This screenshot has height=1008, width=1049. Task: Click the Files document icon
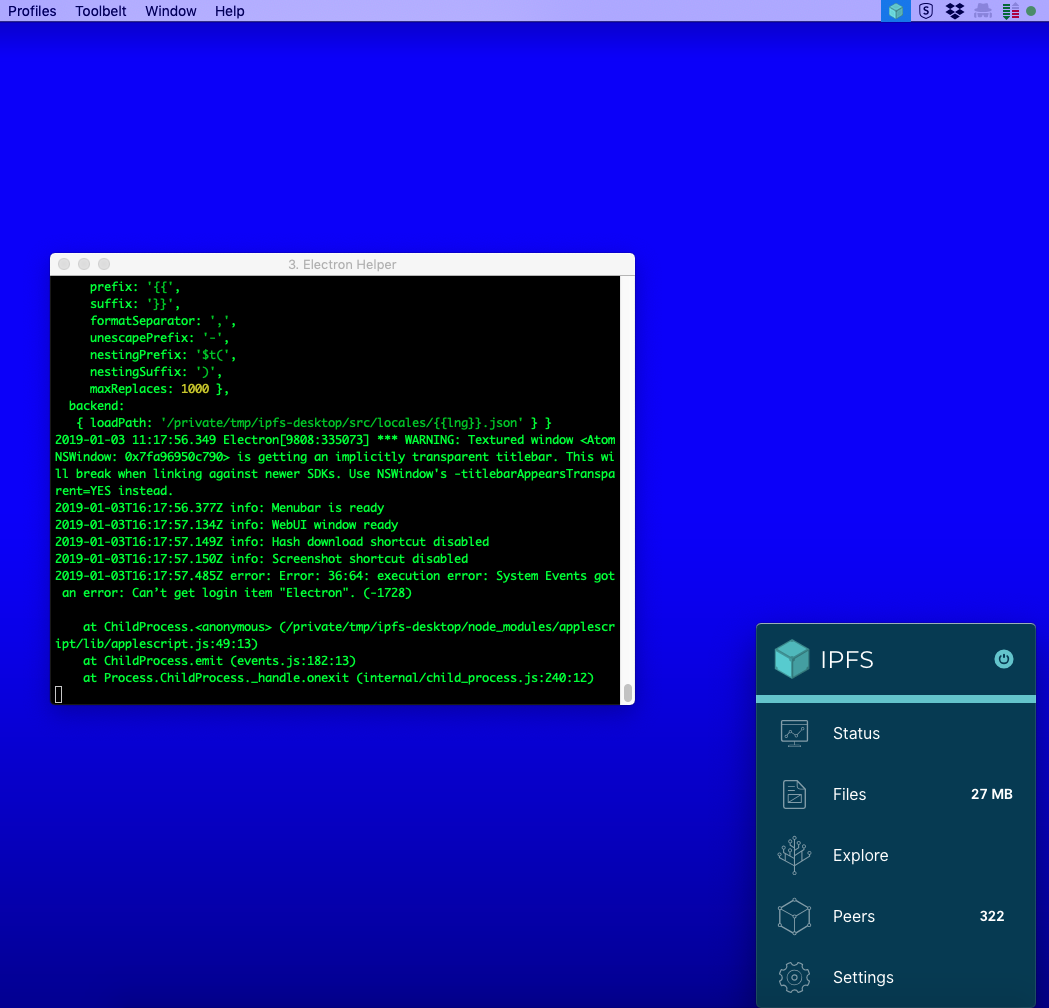click(794, 795)
